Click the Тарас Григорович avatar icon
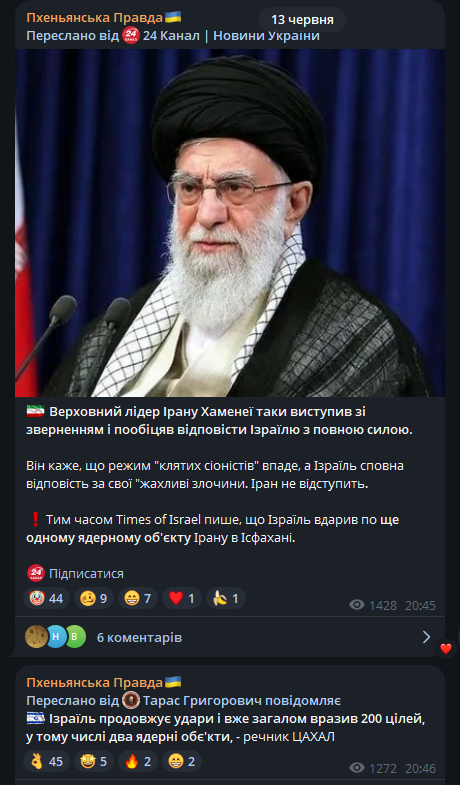This screenshot has height=785, width=460. click(131, 700)
